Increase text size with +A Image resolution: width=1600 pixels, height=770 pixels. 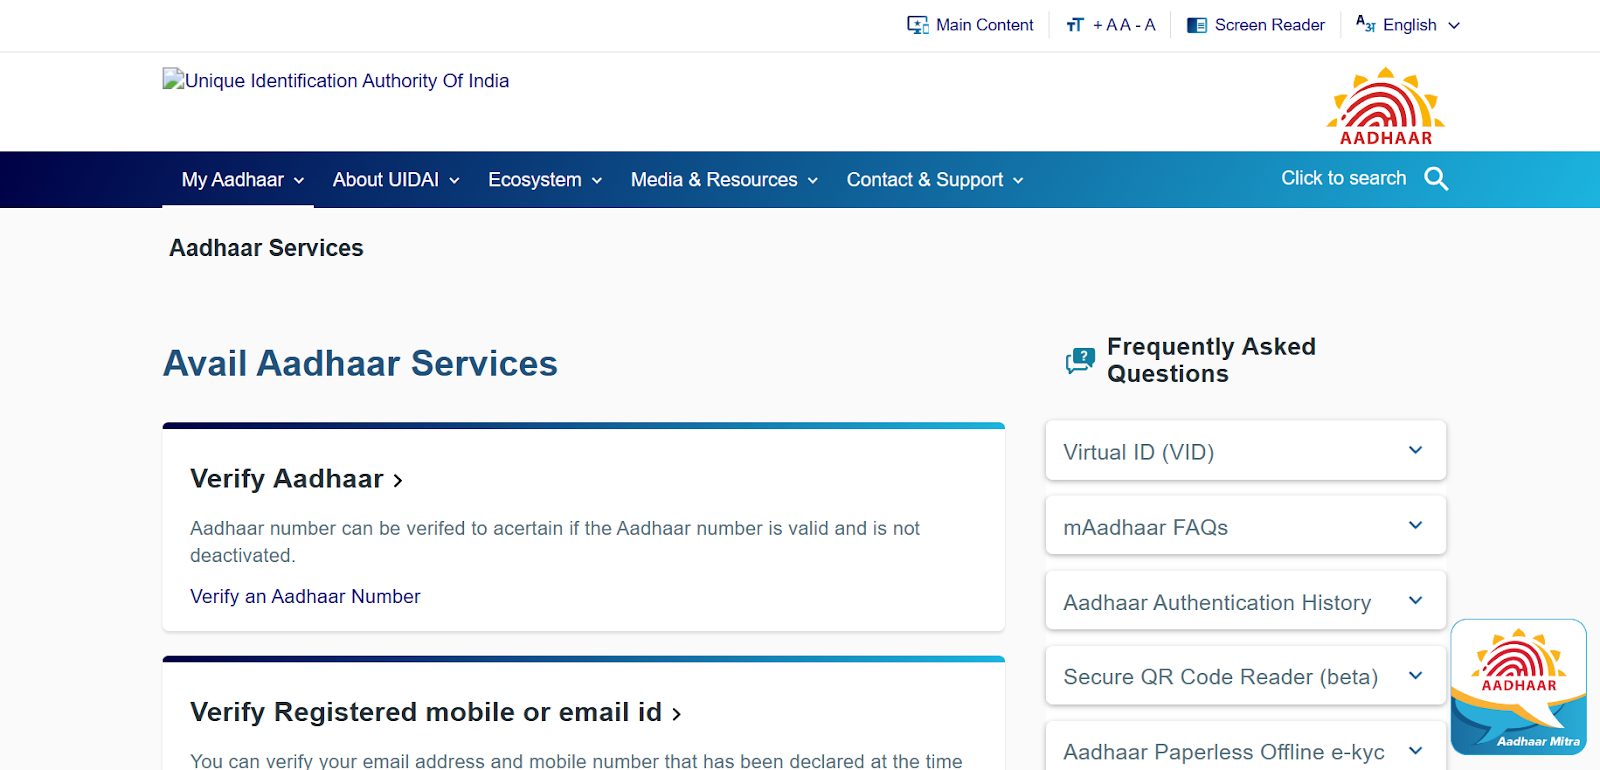(1105, 25)
